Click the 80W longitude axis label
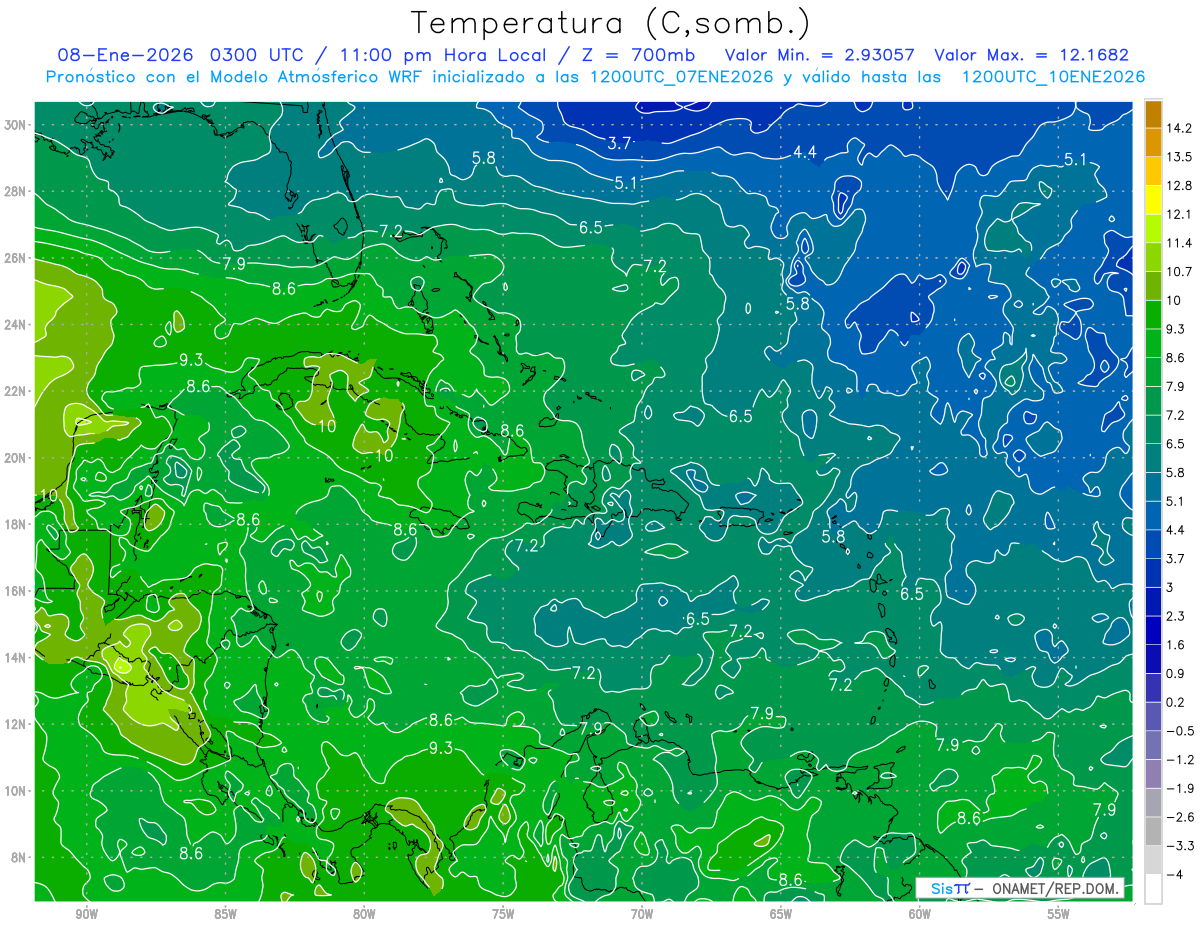Viewport: 1200px width, 927px height. click(364, 915)
